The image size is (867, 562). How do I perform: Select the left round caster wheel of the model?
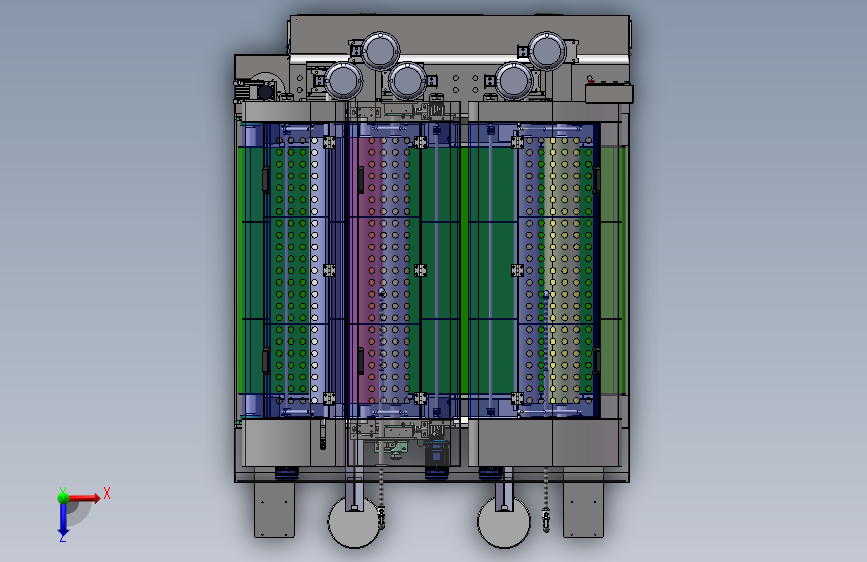click(354, 521)
